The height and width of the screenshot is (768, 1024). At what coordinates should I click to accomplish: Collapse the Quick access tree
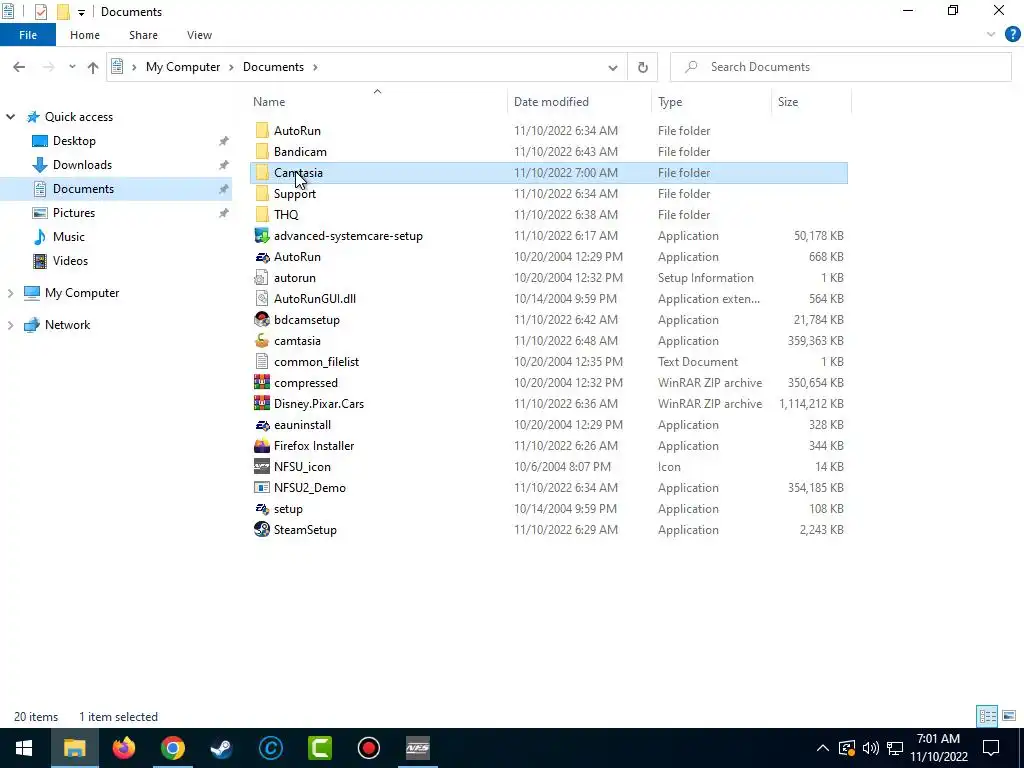point(10,117)
